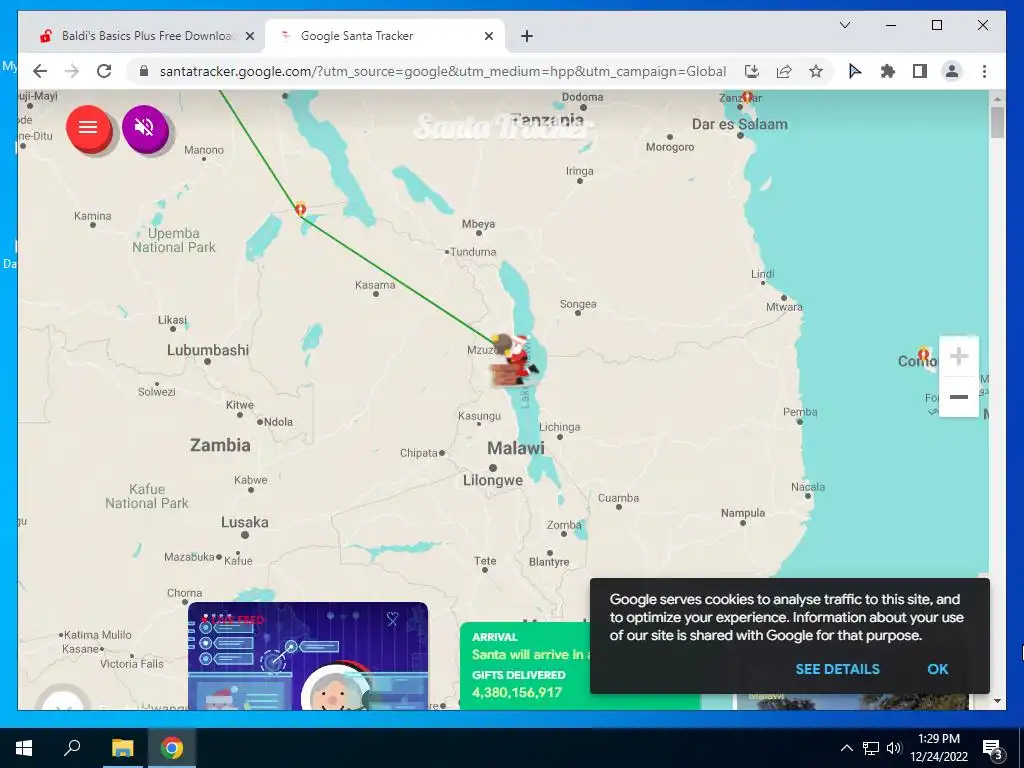
Task: Toggle the browser side panel
Action: point(920,71)
